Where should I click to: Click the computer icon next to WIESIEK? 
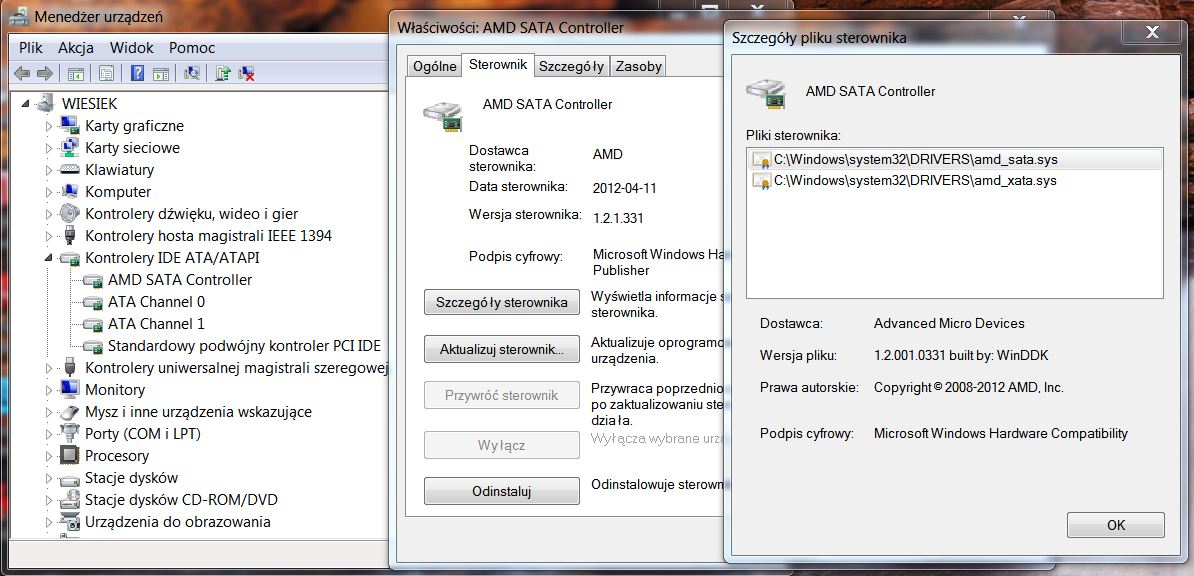(46, 103)
